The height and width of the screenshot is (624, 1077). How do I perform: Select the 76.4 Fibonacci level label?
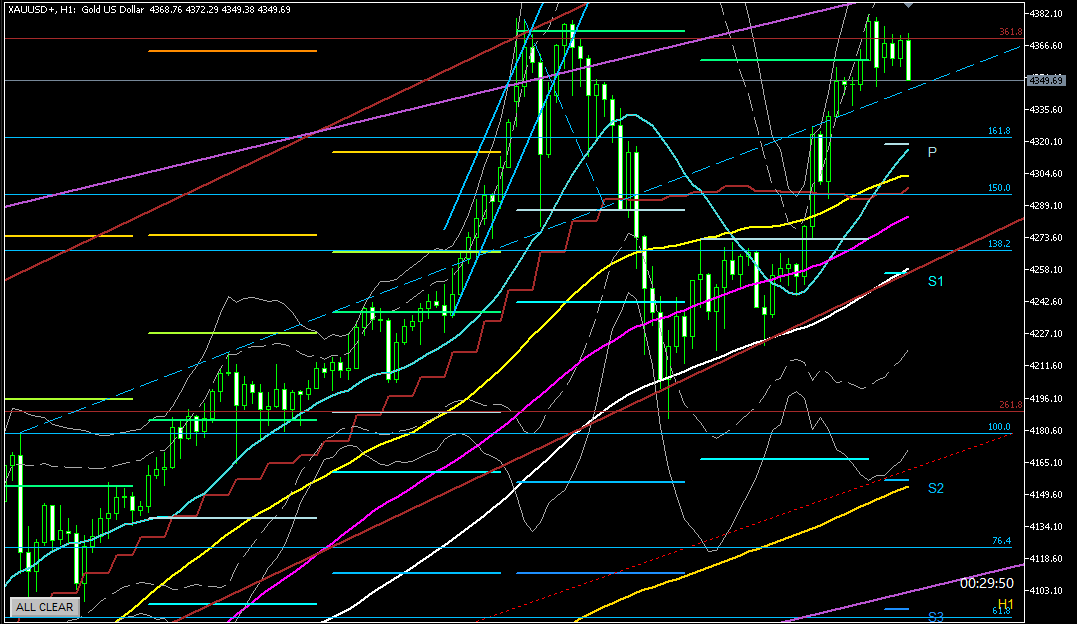pyautogui.click(x=1001, y=541)
